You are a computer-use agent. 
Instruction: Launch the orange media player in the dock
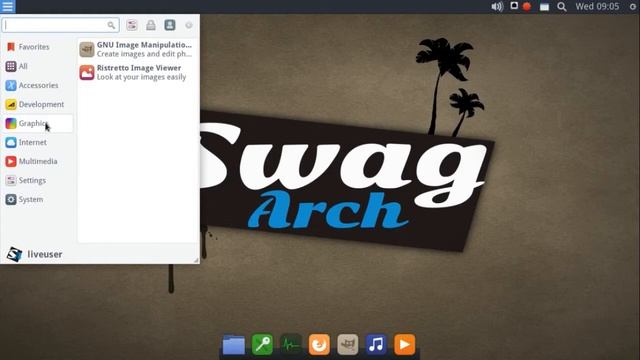[x=404, y=344]
